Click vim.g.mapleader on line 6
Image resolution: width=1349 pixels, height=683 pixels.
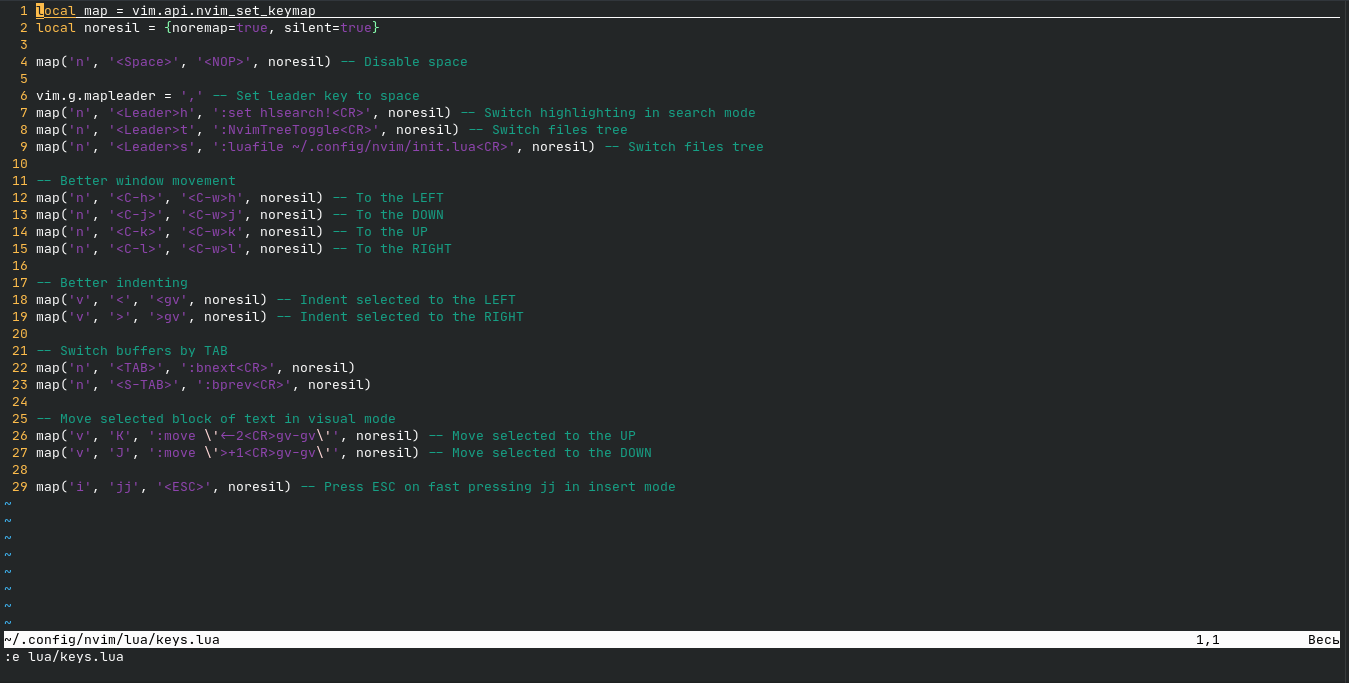[95, 95]
